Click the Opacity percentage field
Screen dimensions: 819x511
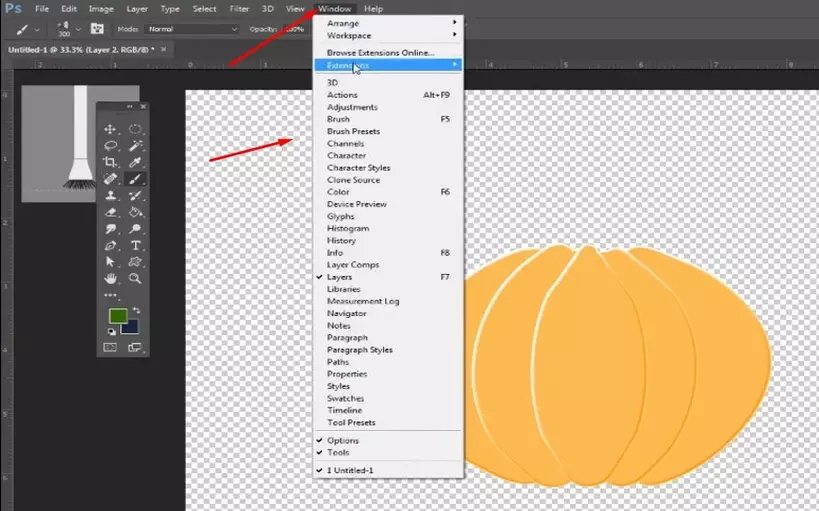[x=296, y=29]
